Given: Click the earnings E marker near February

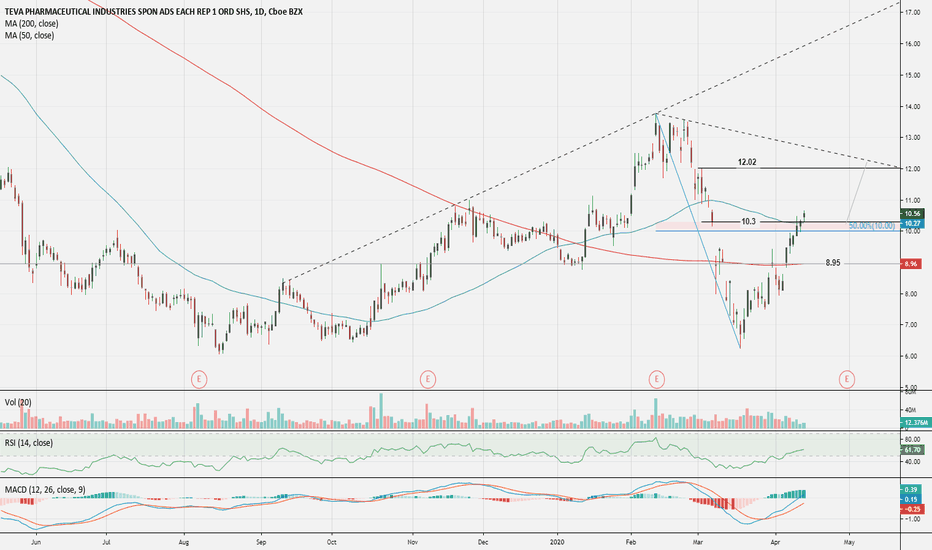Looking at the screenshot, I should tap(656, 379).
